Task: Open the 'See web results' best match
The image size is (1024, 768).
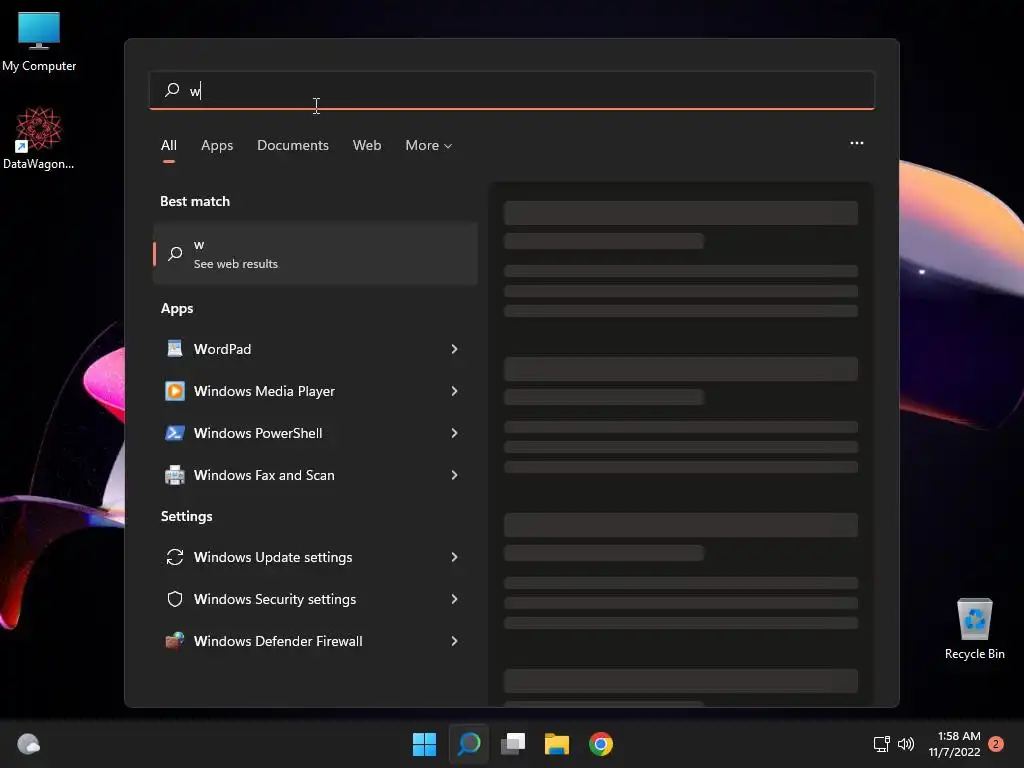Action: click(315, 253)
